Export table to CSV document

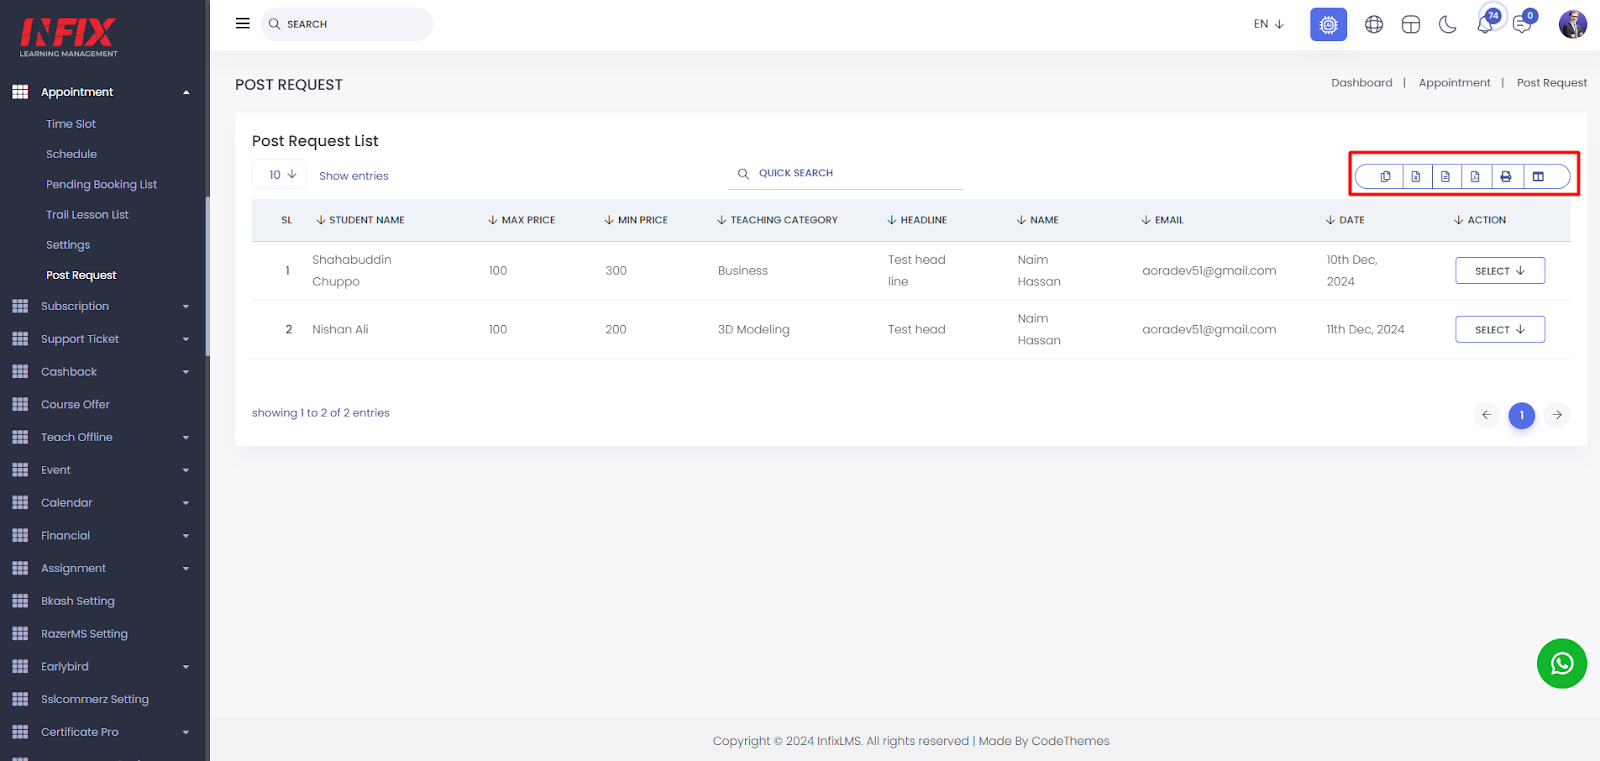point(1445,177)
